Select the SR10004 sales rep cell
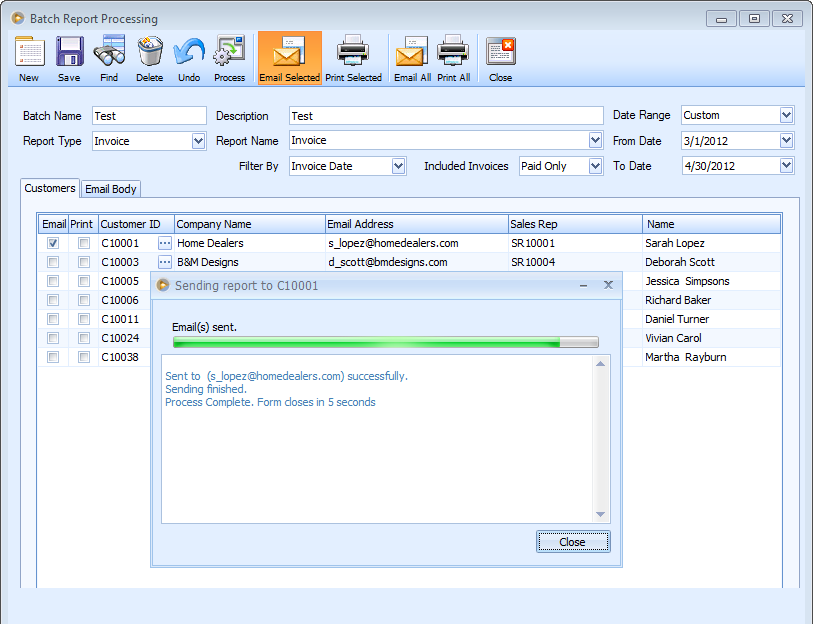Screen dimensions: 813x624 575,262
